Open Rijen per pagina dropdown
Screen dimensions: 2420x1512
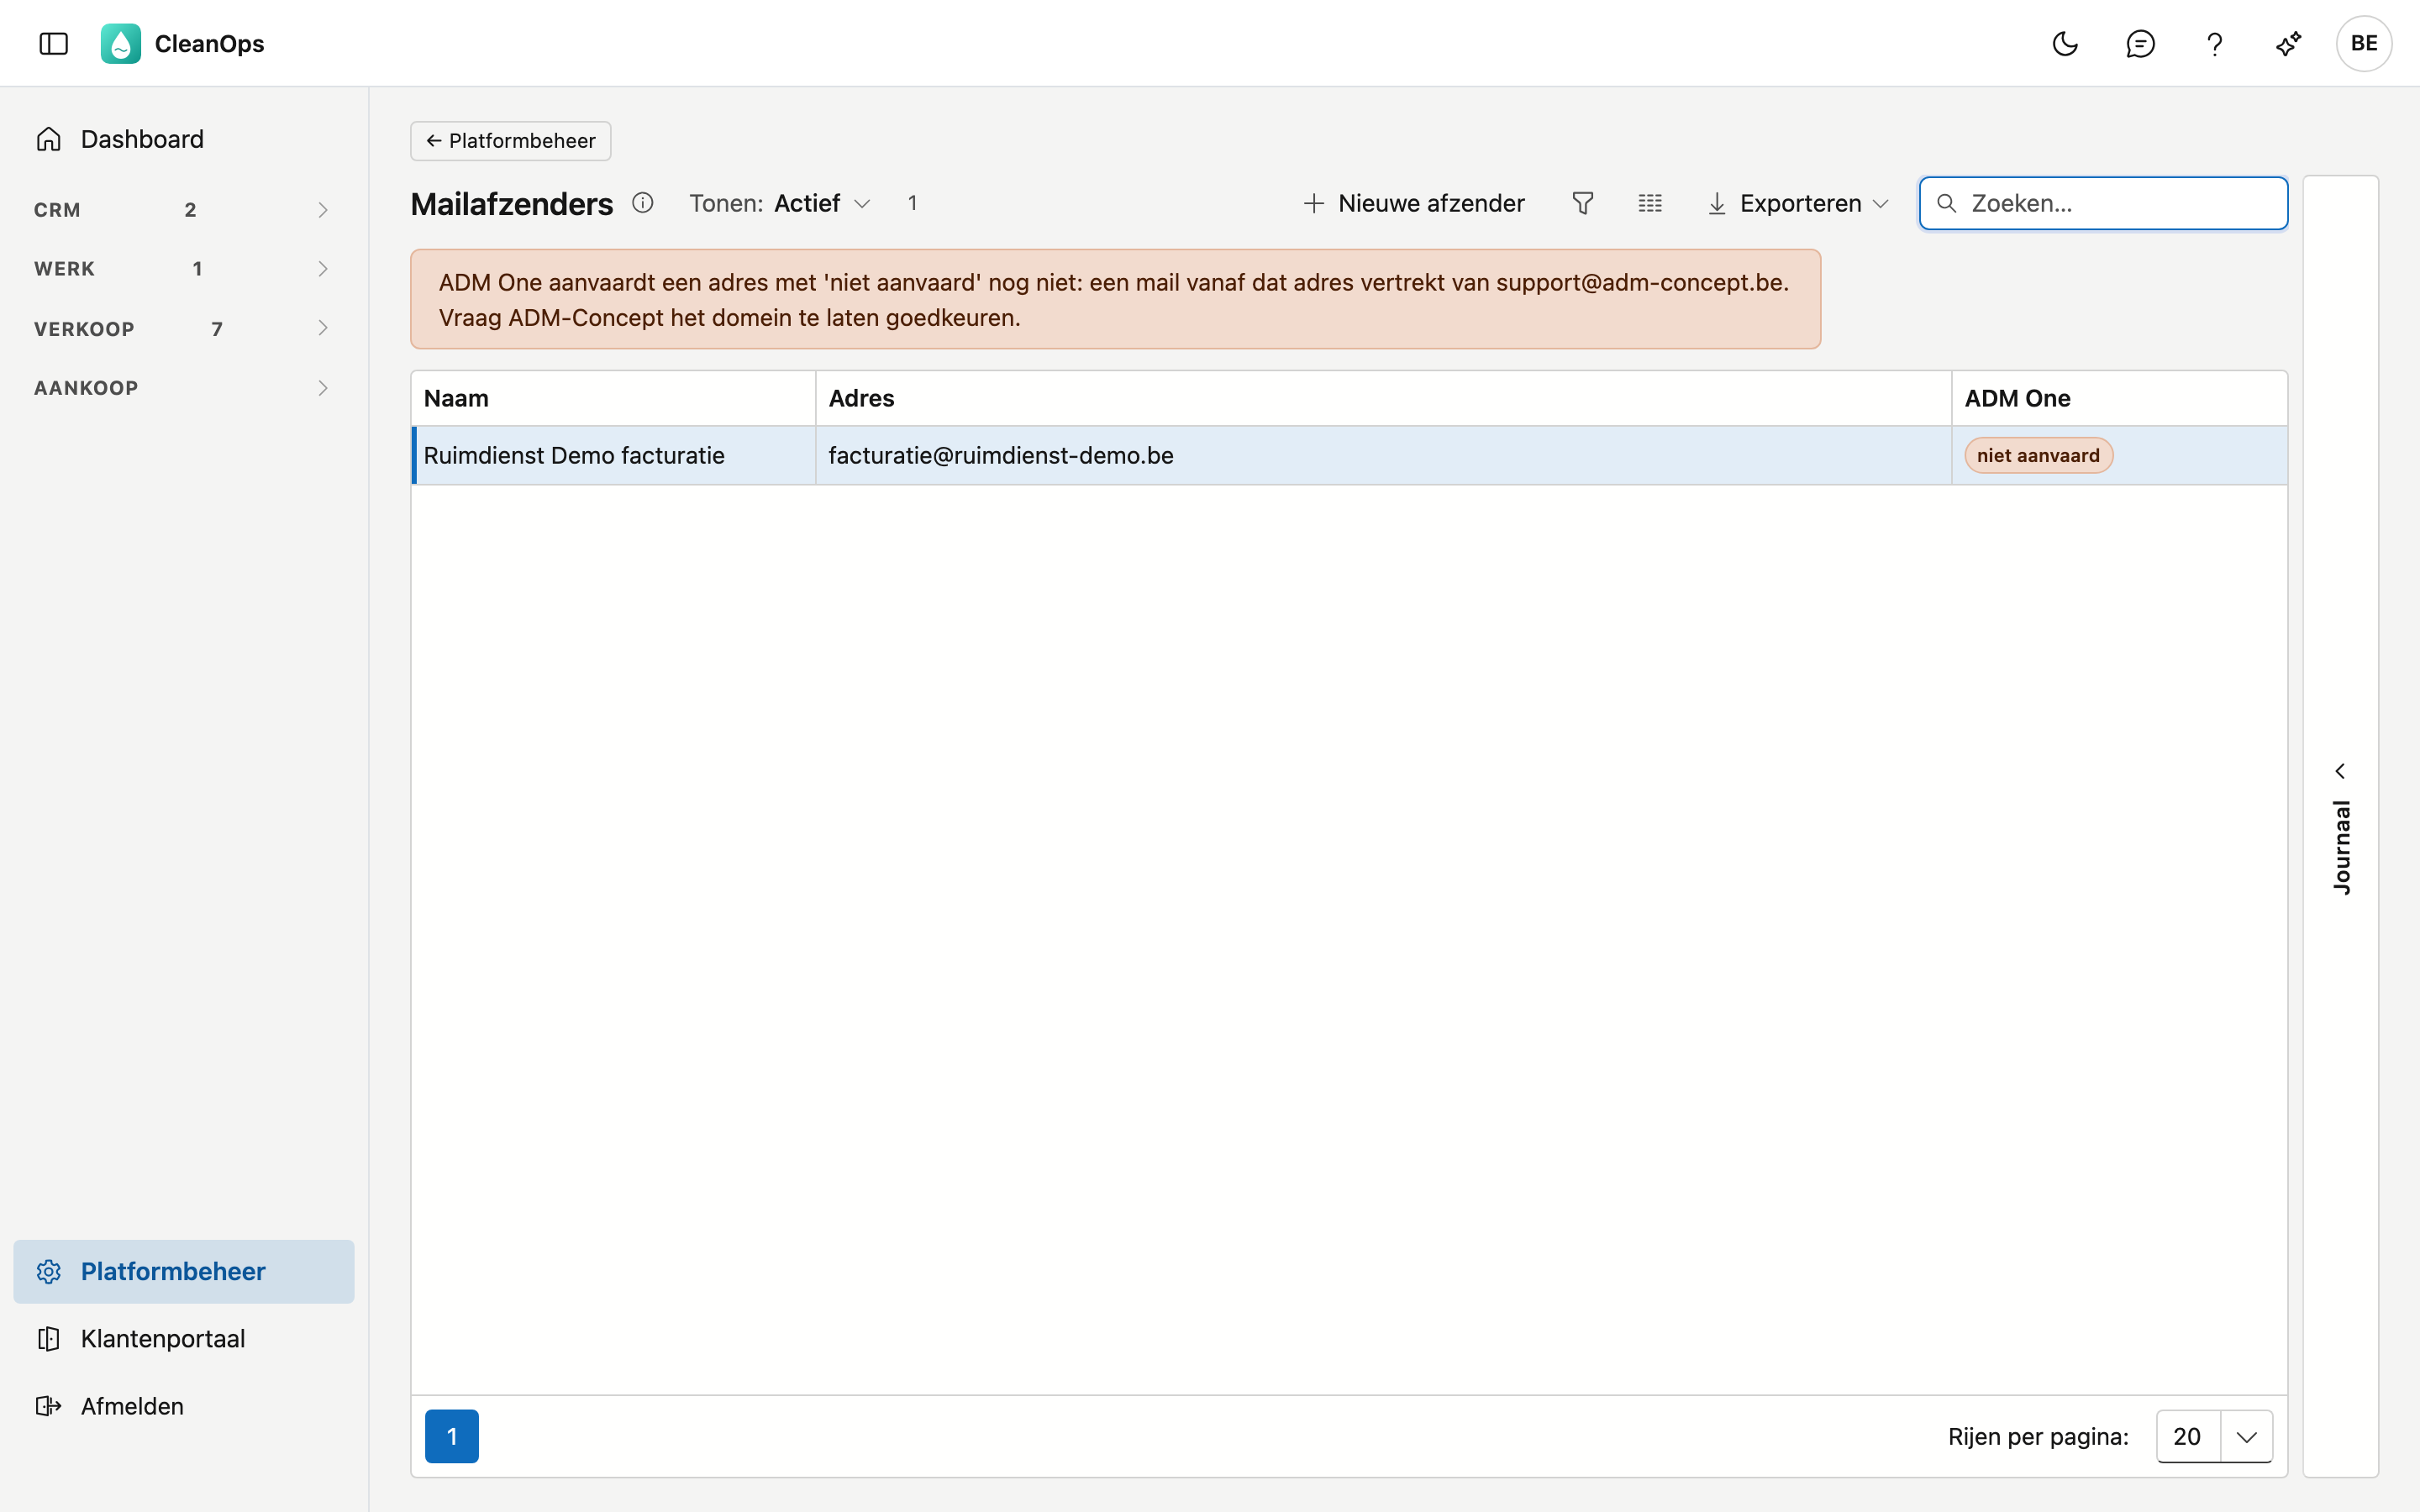point(2214,1436)
